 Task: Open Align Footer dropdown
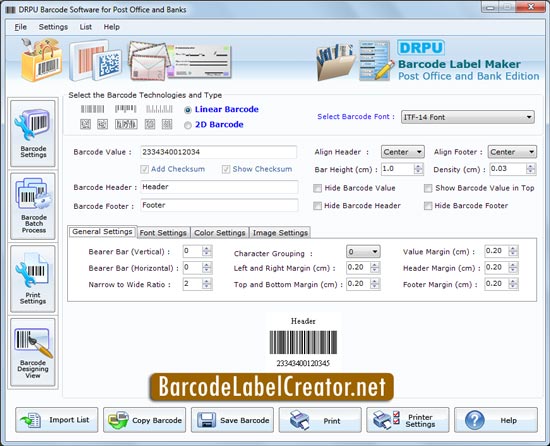pos(512,152)
